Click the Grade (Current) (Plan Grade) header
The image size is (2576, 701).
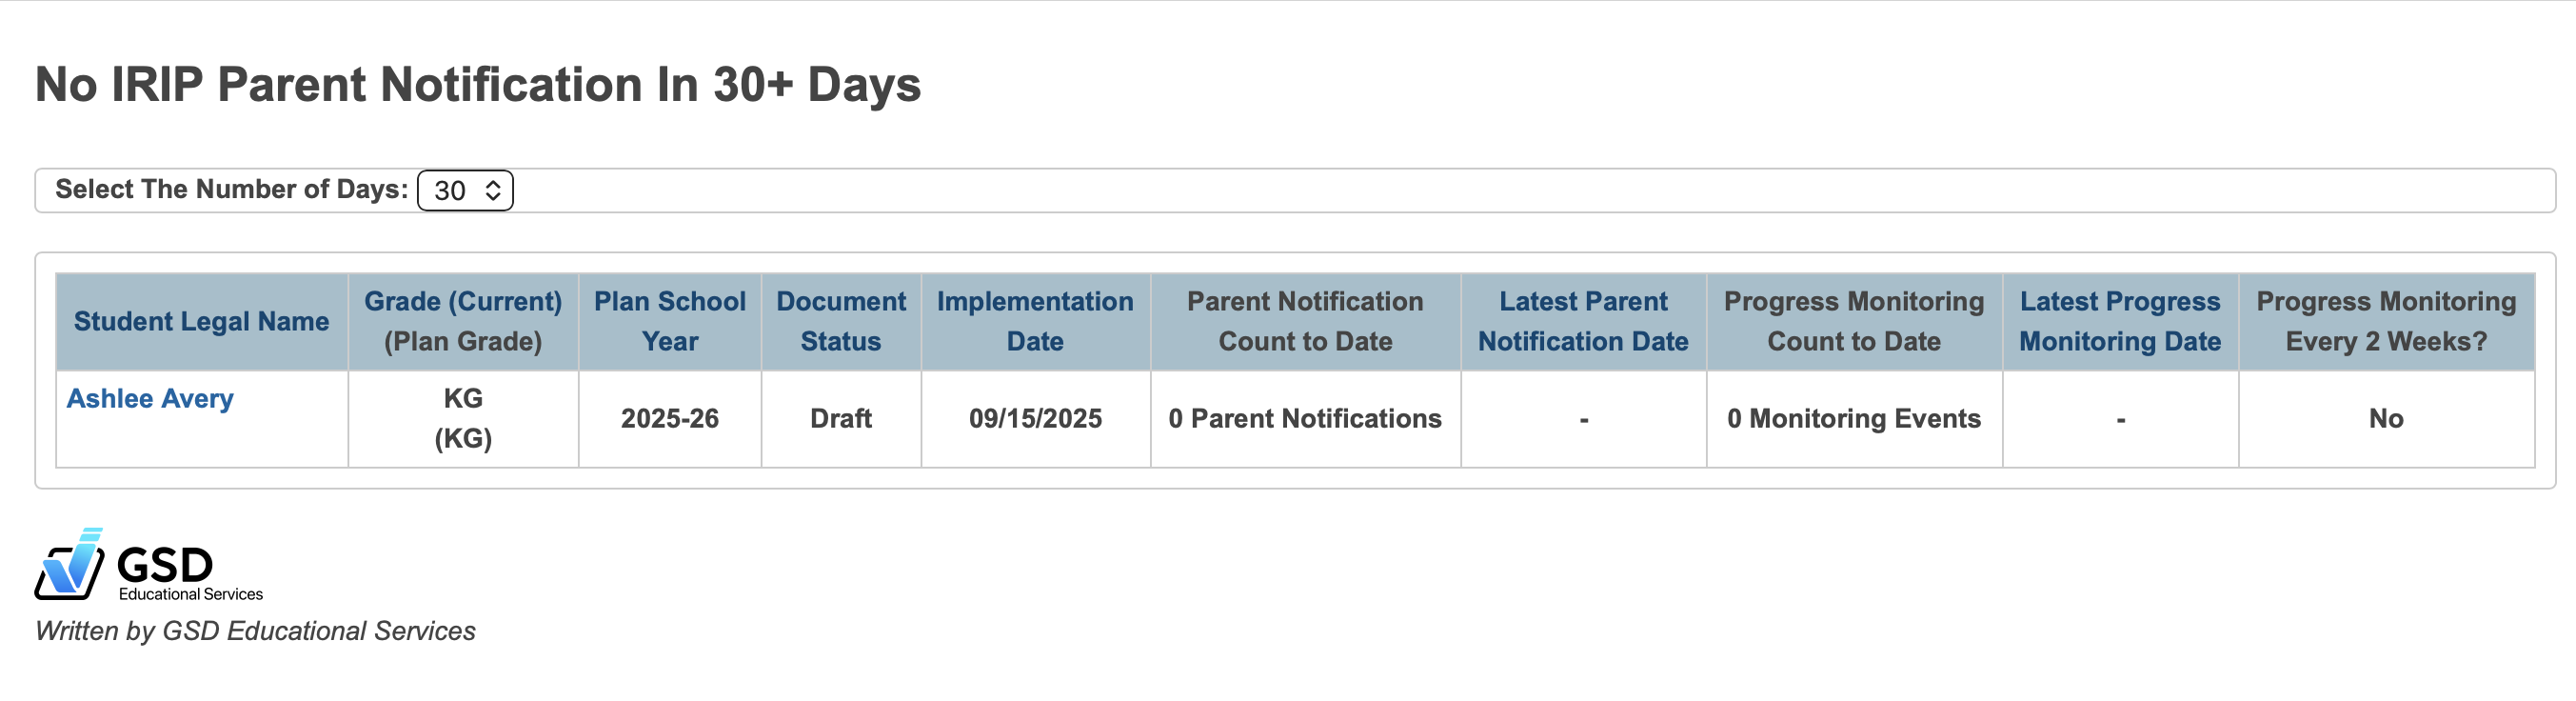click(x=463, y=321)
